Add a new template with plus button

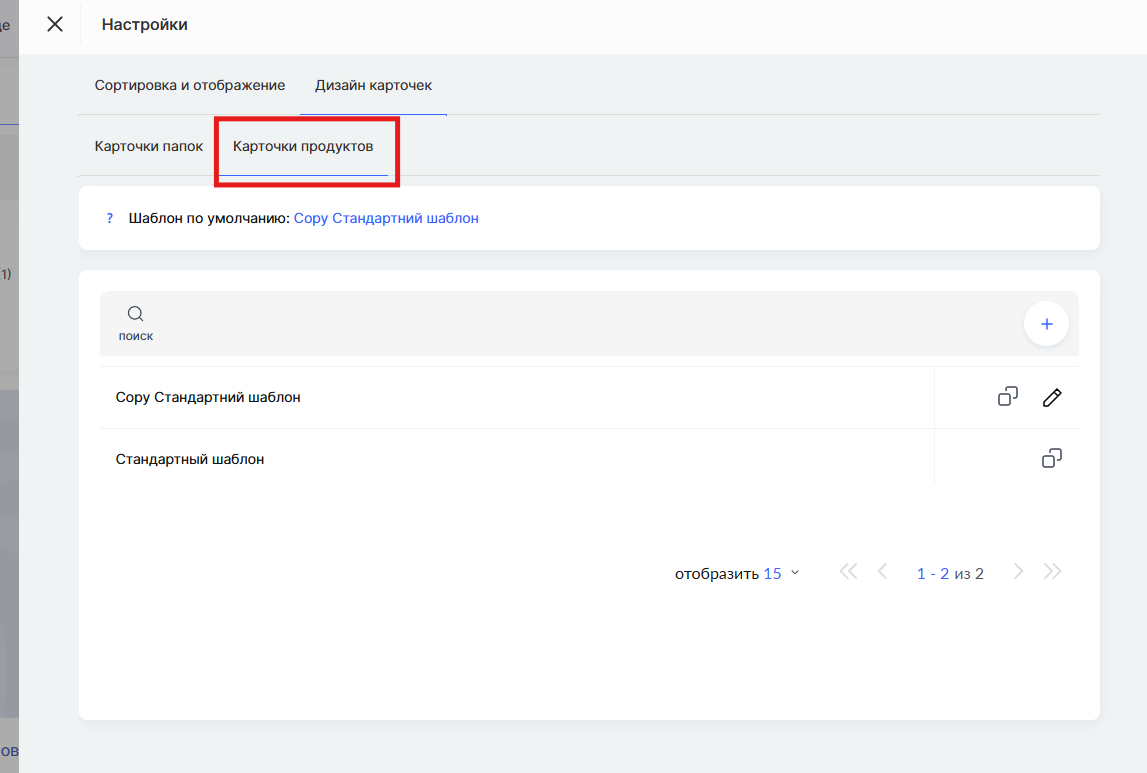coord(1046,324)
